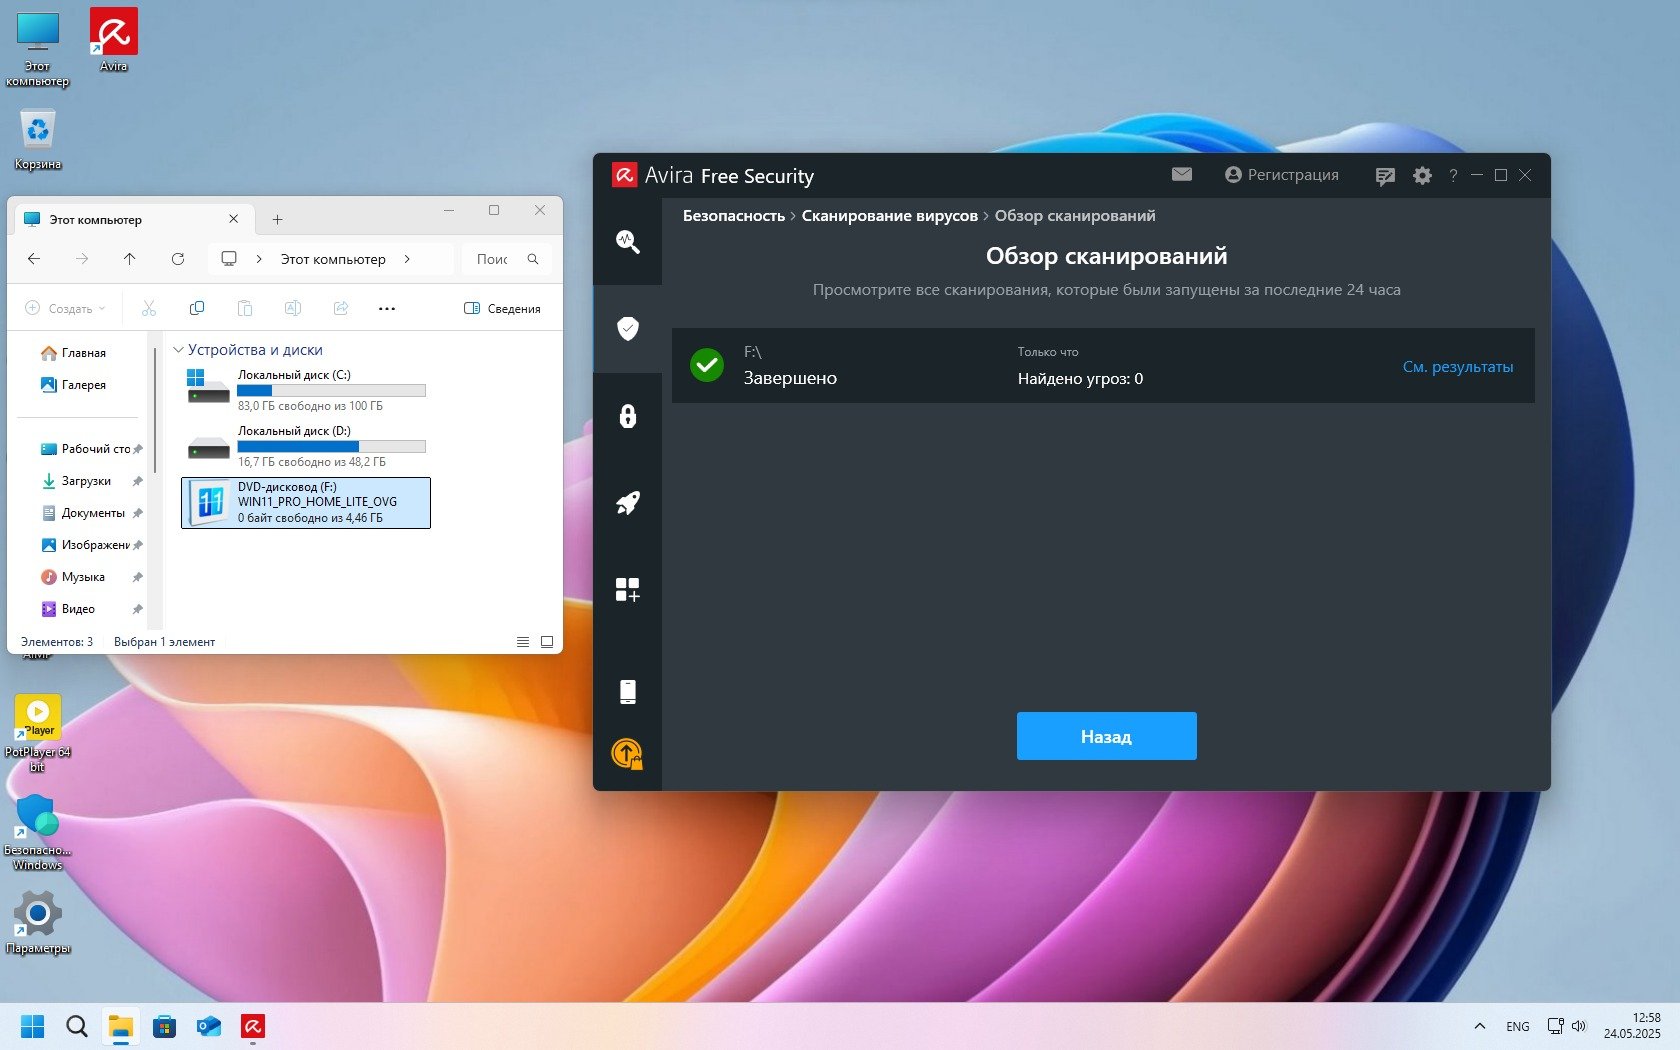Toggle Сведения details pane in Explorer
The image size is (1680, 1050).
pyautogui.click(x=502, y=308)
